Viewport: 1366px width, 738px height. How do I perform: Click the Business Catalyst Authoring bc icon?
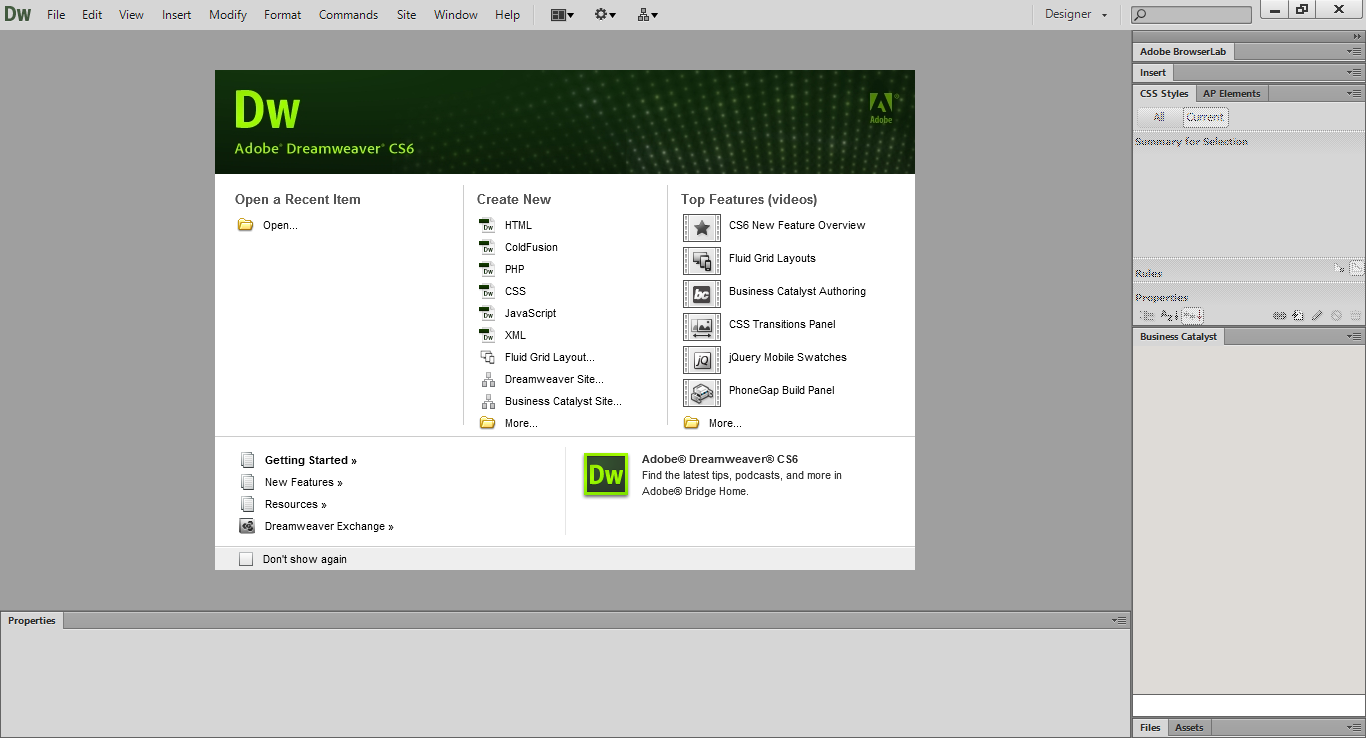[702, 294]
